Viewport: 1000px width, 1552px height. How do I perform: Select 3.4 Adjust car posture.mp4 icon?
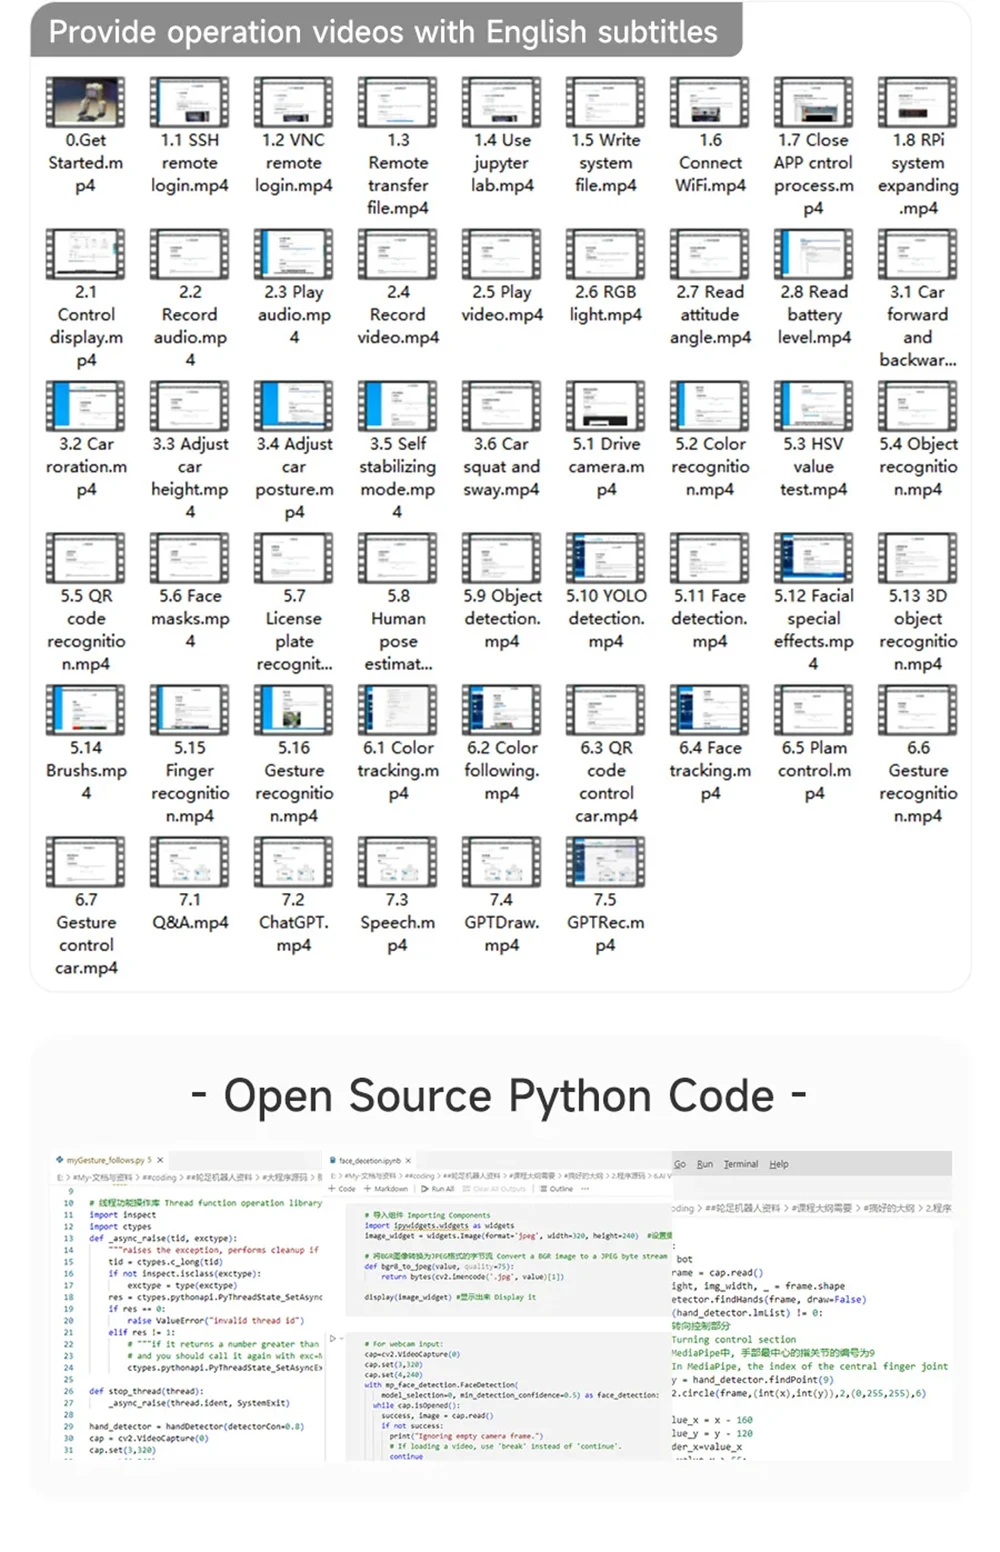coord(294,406)
